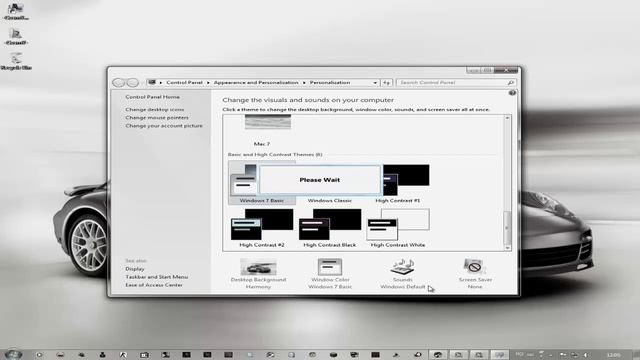Click Control Panel in the breadcrumb
Image resolution: width=640 pixels, height=360 pixels.
184,82
